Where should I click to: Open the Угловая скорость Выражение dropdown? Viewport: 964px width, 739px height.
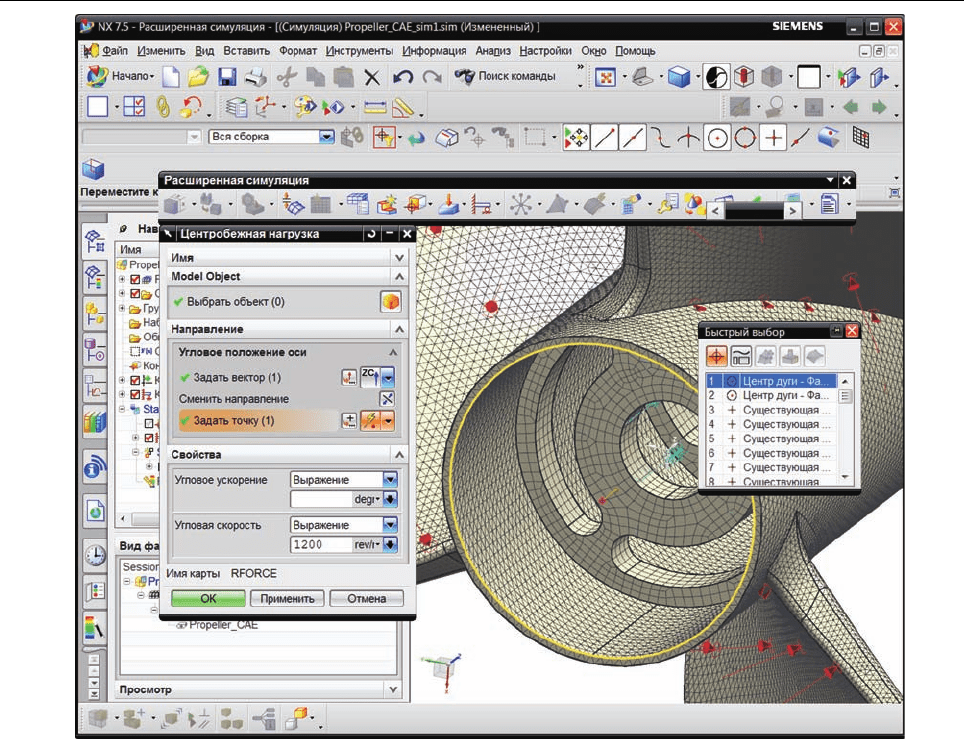pyautogui.click(x=390, y=525)
